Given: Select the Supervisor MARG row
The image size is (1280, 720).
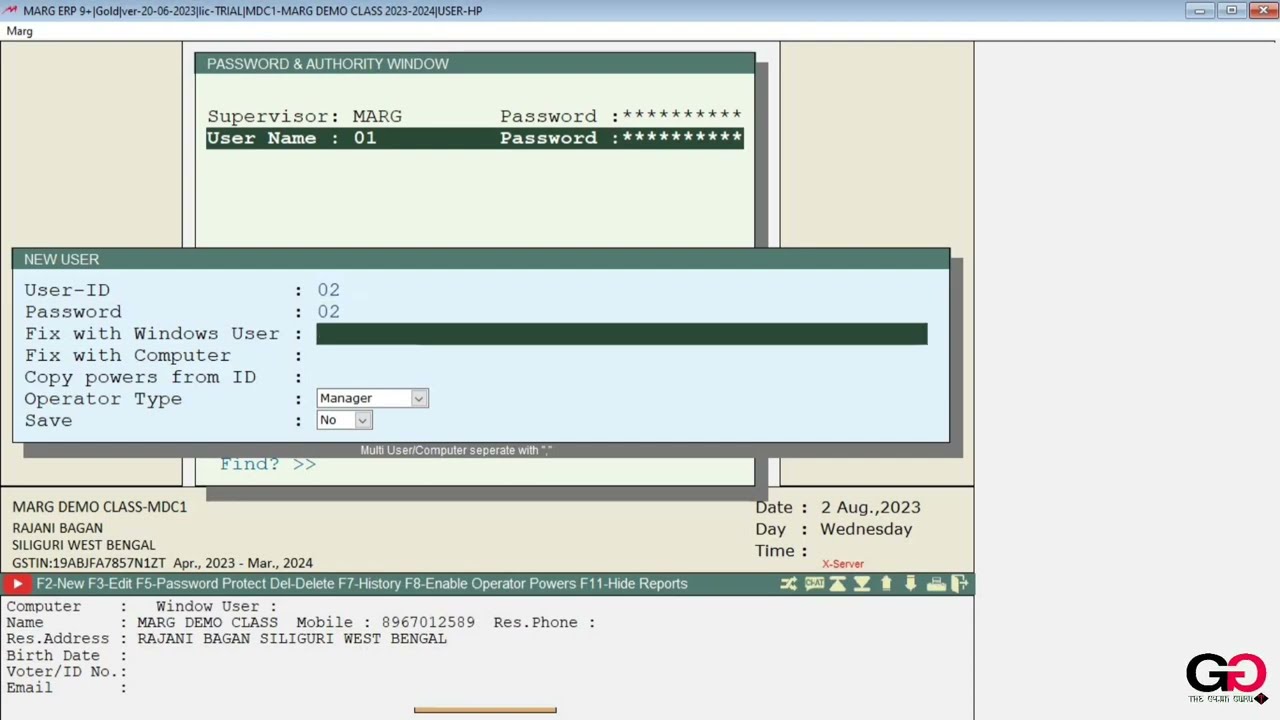Looking at the screenshot, I should pyautogui.click(x=474, y=116).
